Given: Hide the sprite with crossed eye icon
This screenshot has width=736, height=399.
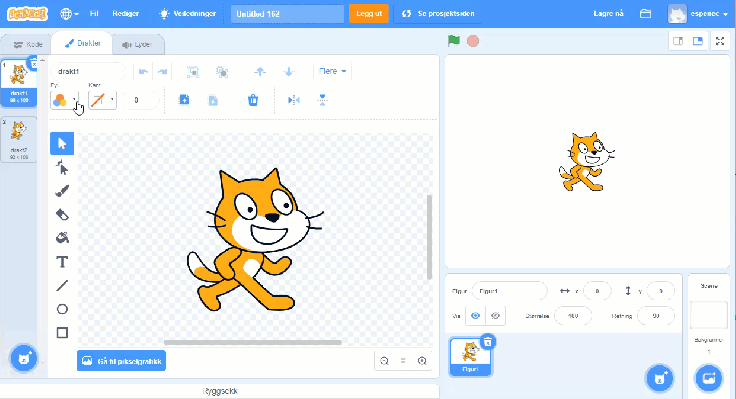Looking at the screenshot, I should tap(495, 316).
